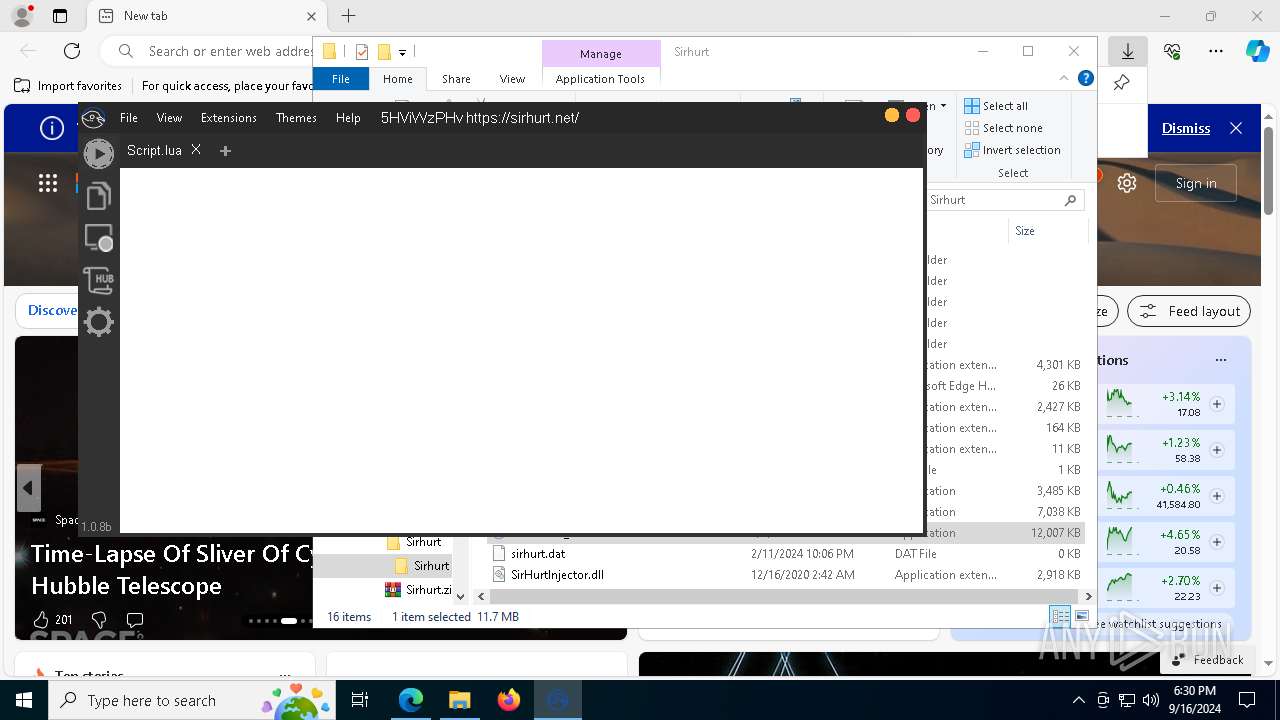This screenshot has height=720, width=1280.
Task: Click the Sign in button on the new tab page
Action: point(1196,183)
